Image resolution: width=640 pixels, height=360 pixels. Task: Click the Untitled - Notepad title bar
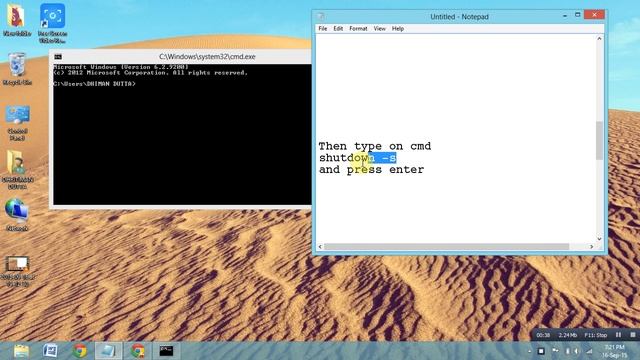pos(459,17)
